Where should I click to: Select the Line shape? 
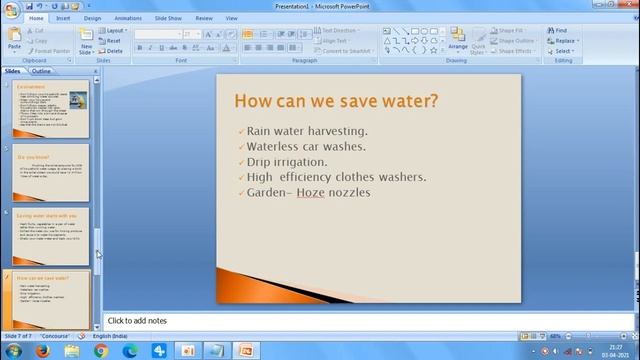point(396,31)
